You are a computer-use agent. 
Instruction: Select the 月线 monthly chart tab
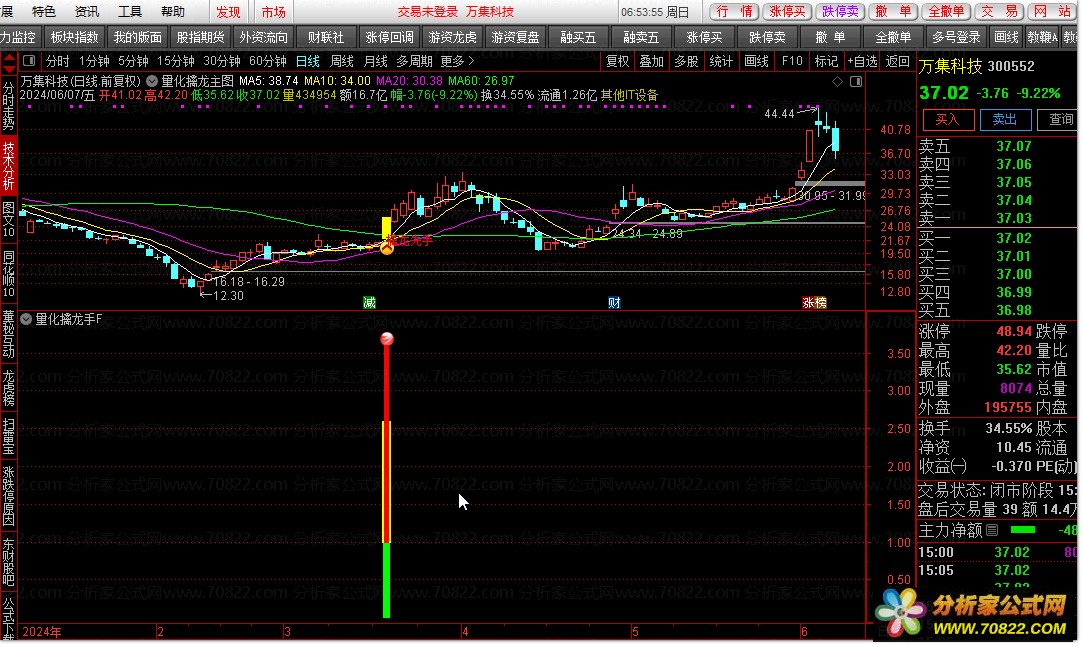tap(376, 61)
